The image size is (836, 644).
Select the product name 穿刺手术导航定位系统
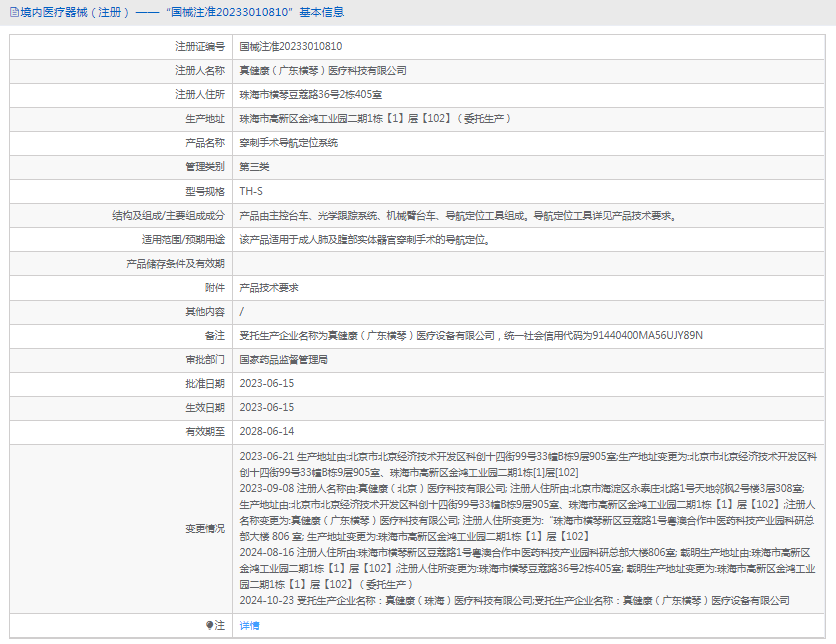pos(288,143)
